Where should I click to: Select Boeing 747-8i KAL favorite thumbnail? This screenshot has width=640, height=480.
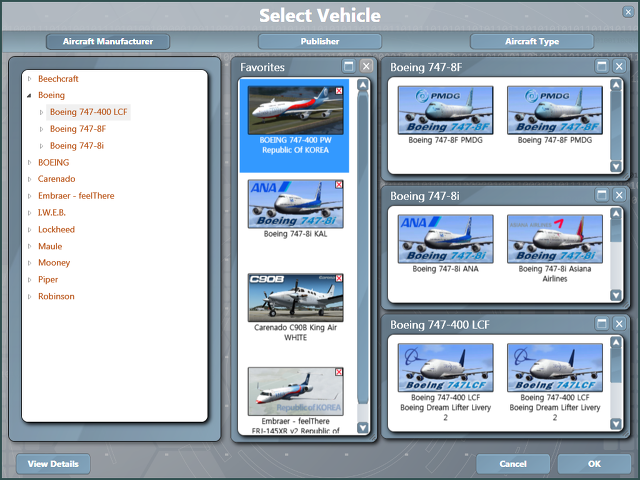click(x=296, y=204)
